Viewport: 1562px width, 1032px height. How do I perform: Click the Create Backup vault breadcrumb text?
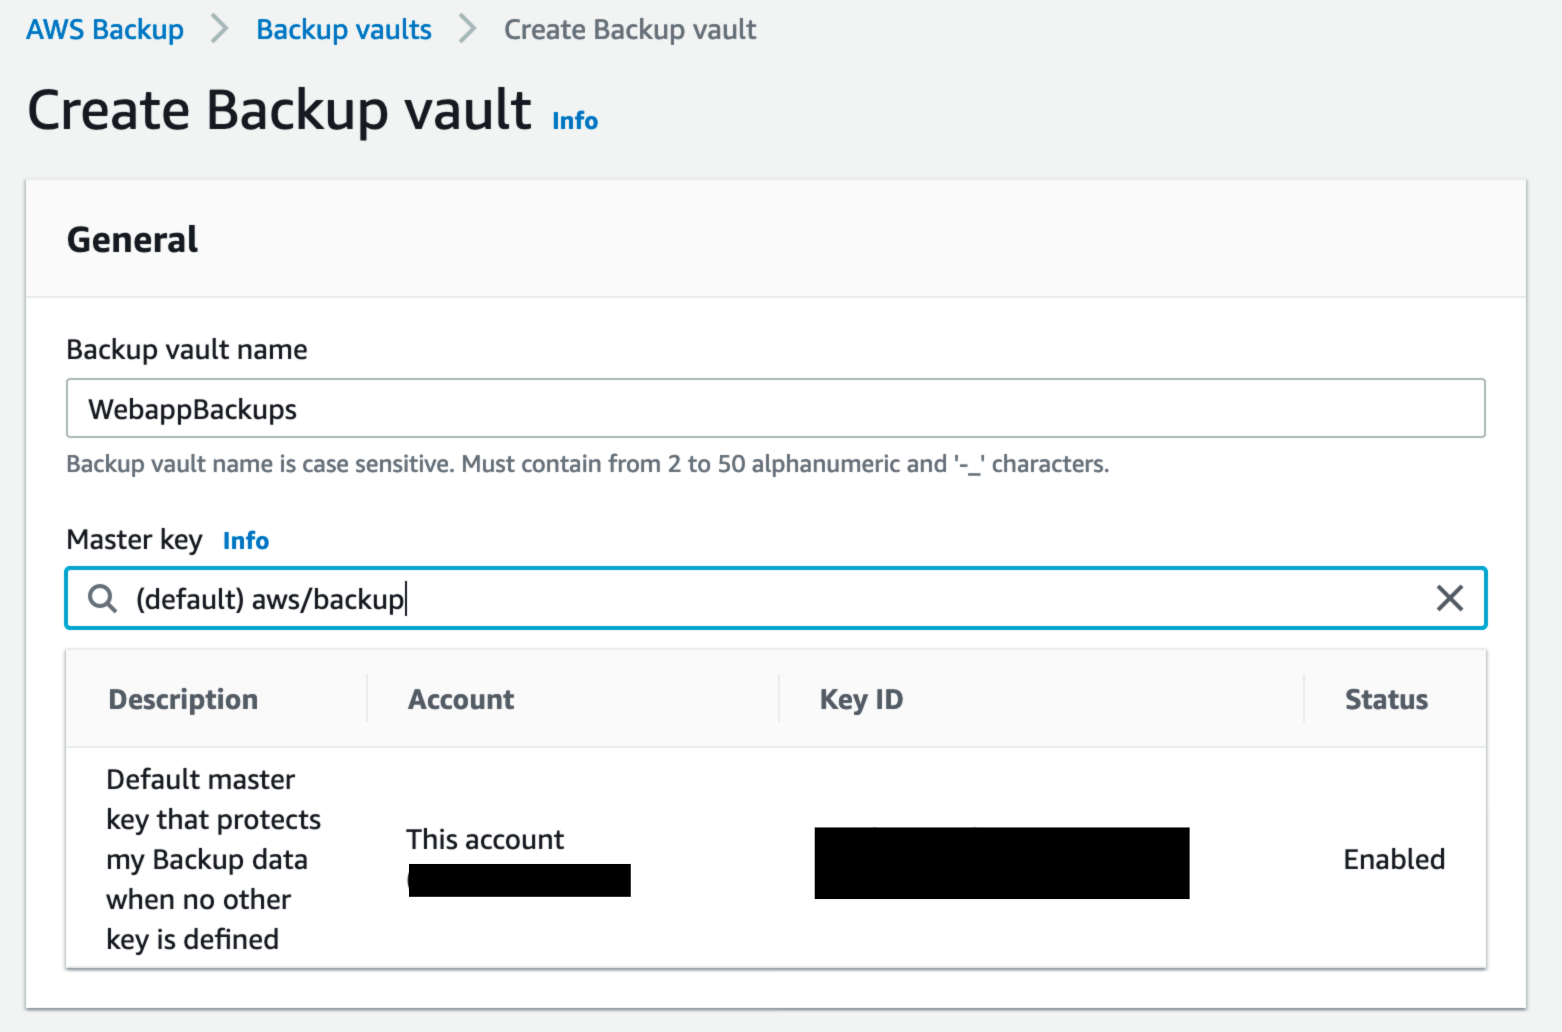[x=630, y=29]
